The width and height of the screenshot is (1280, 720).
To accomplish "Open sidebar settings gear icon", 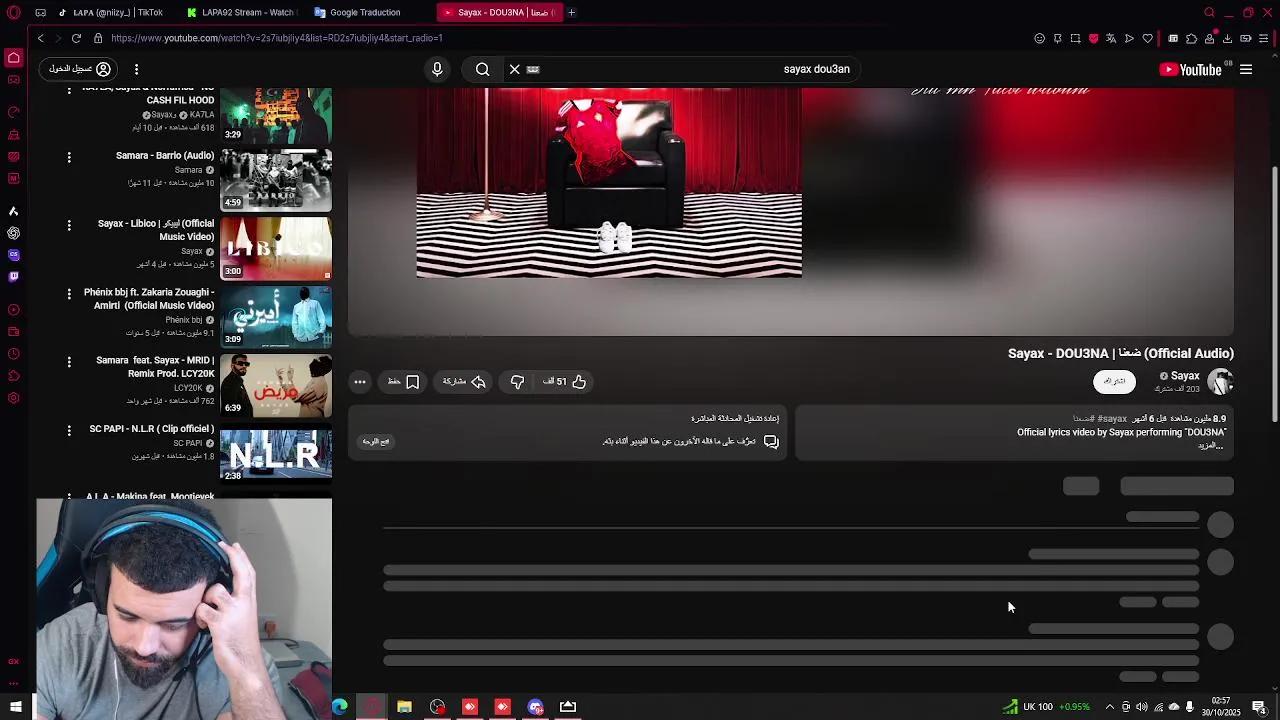I will coord(13,398).
